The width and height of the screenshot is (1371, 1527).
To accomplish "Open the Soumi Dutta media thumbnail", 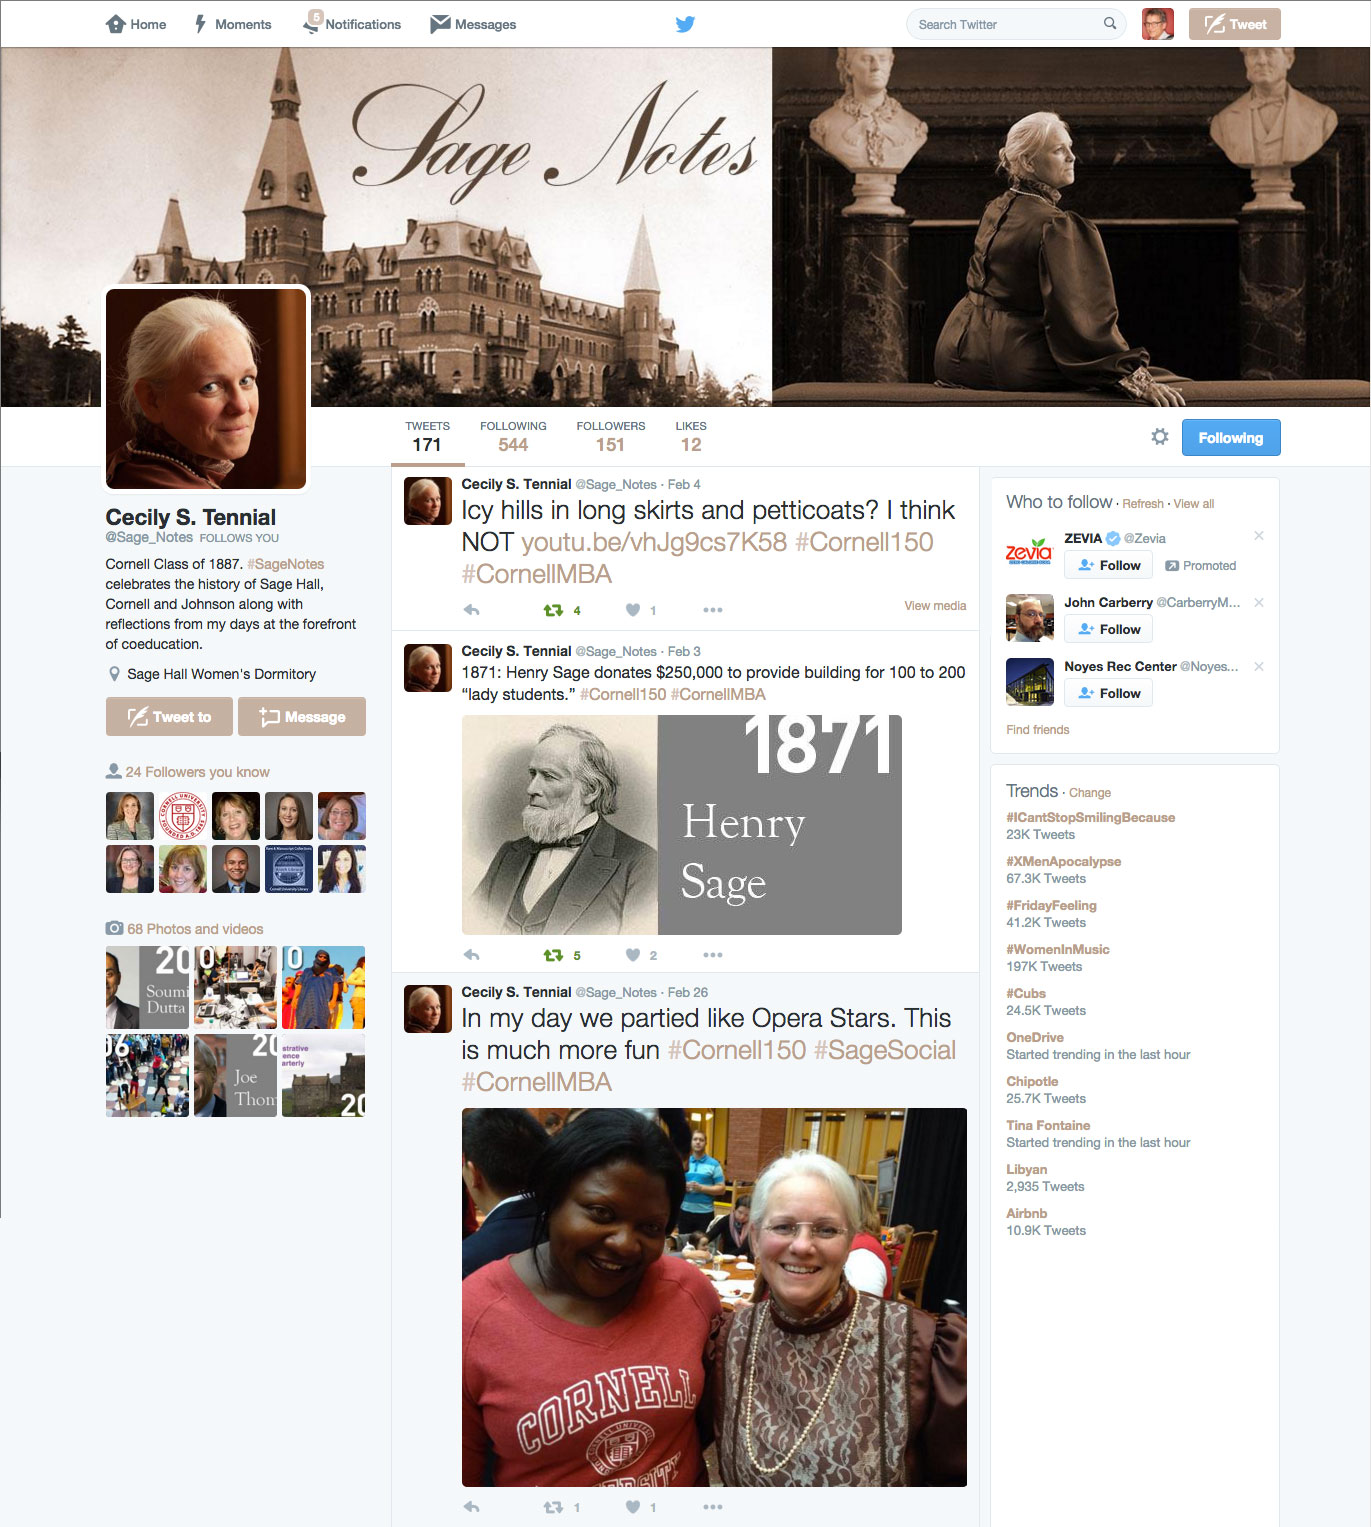I will pos(147,988).
